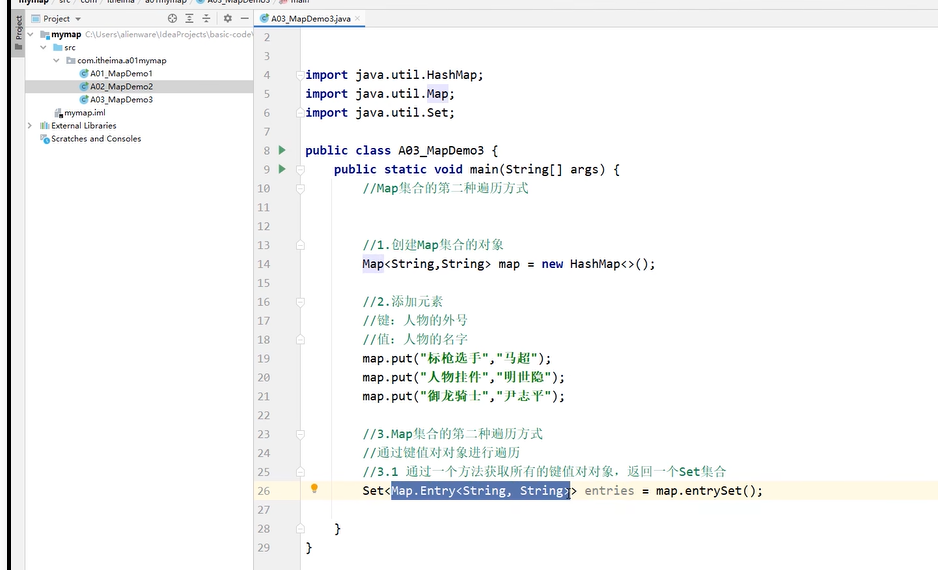
Task: Collapse the src folder node
Action: click(44, 47)
